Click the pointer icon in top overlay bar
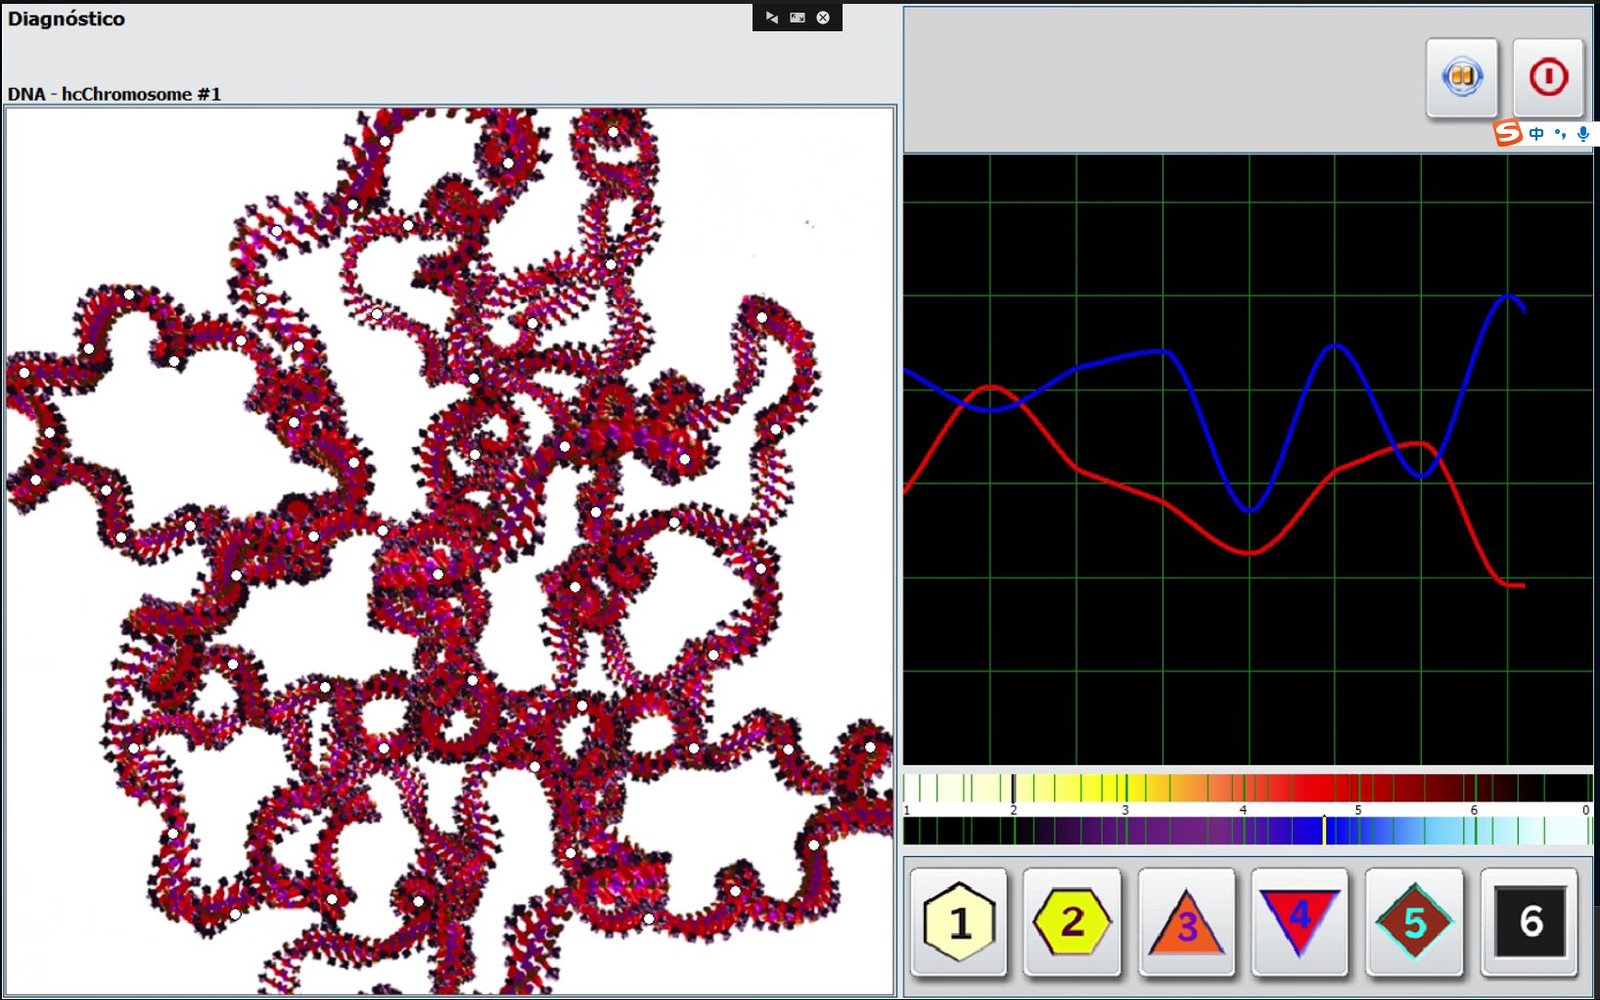 771,18
